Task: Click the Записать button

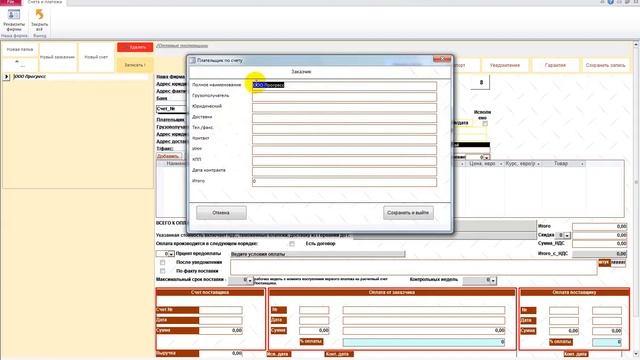Action: (x=135, y=65)
